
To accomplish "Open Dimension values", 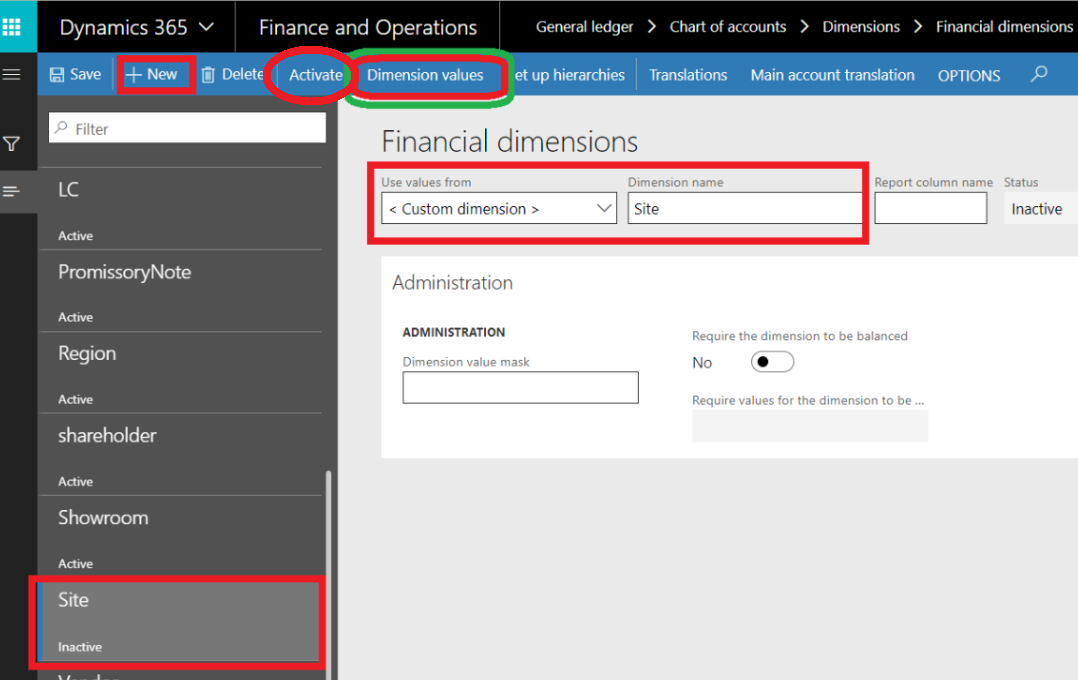I will [425, 75].
